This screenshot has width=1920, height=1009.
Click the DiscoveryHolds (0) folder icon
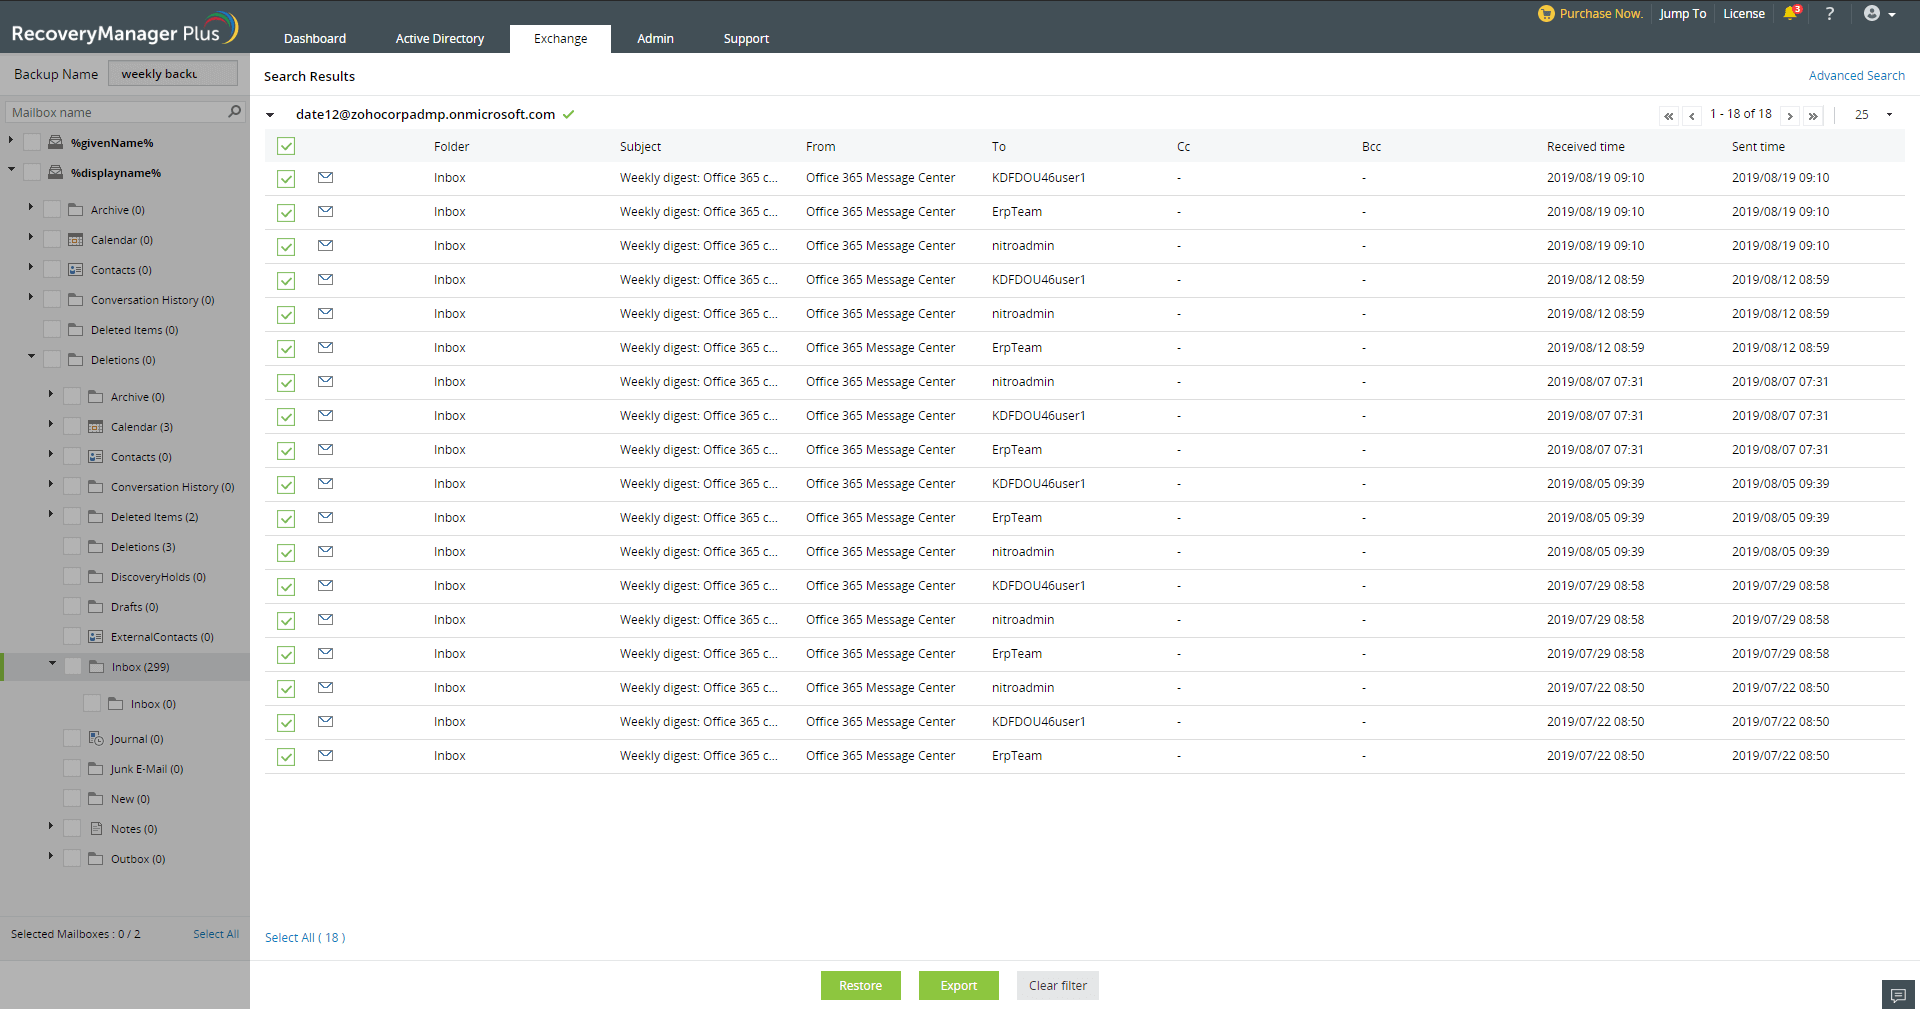[x=96, y=577]
